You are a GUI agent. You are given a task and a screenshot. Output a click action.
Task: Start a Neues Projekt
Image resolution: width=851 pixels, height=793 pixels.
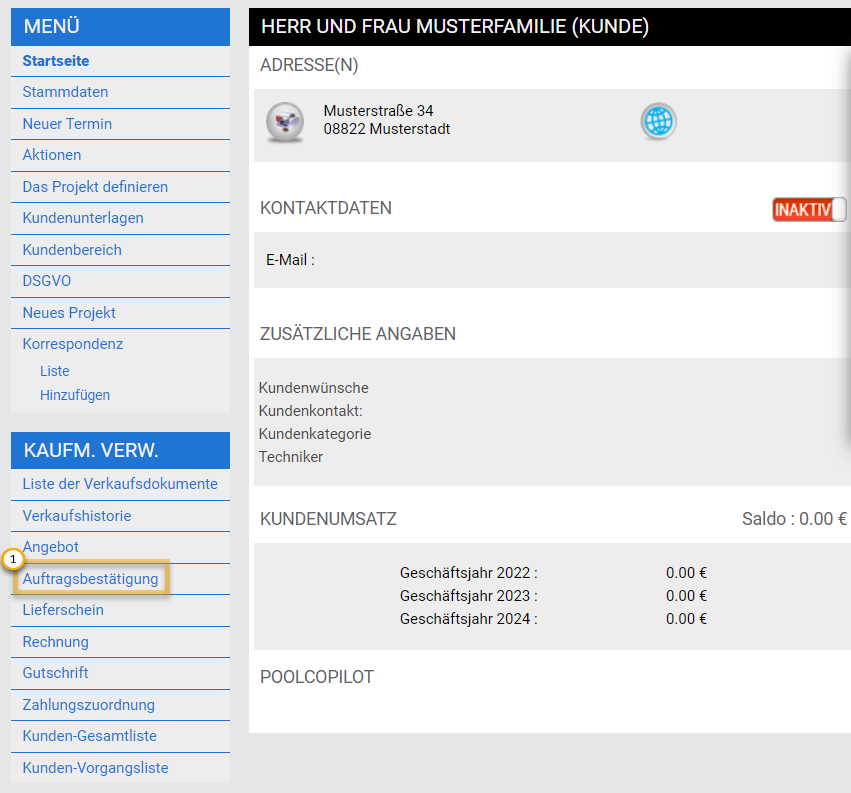pos(69,313)
